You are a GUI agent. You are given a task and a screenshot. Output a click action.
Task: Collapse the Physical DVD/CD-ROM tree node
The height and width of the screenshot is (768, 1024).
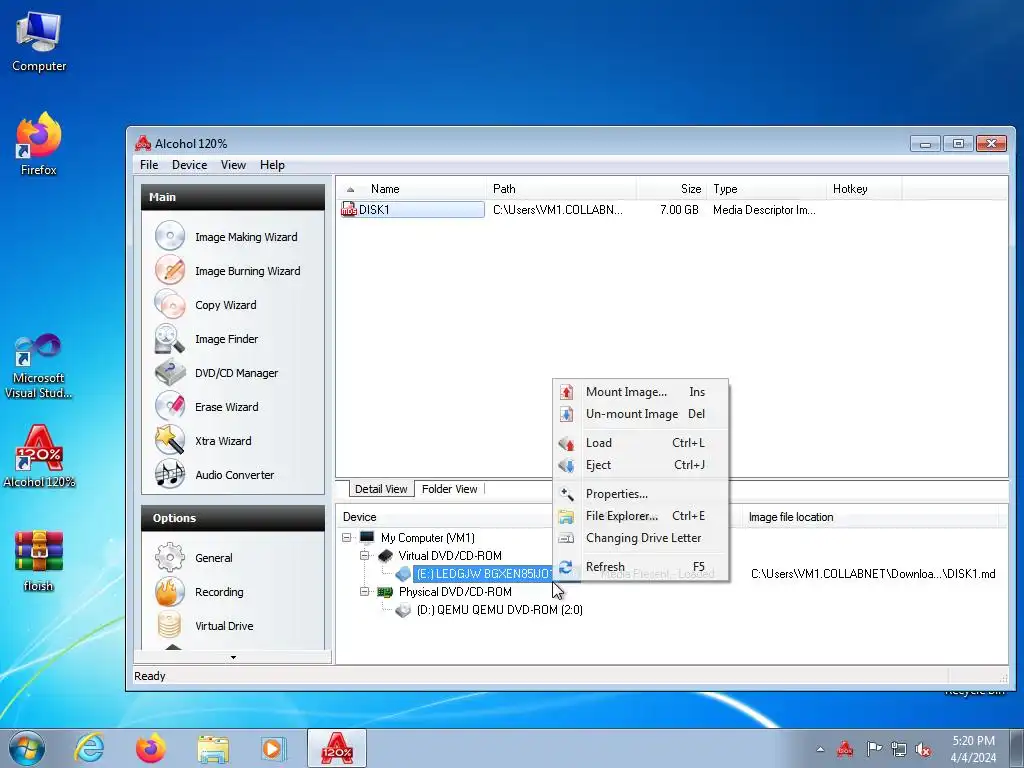[364, 592]
